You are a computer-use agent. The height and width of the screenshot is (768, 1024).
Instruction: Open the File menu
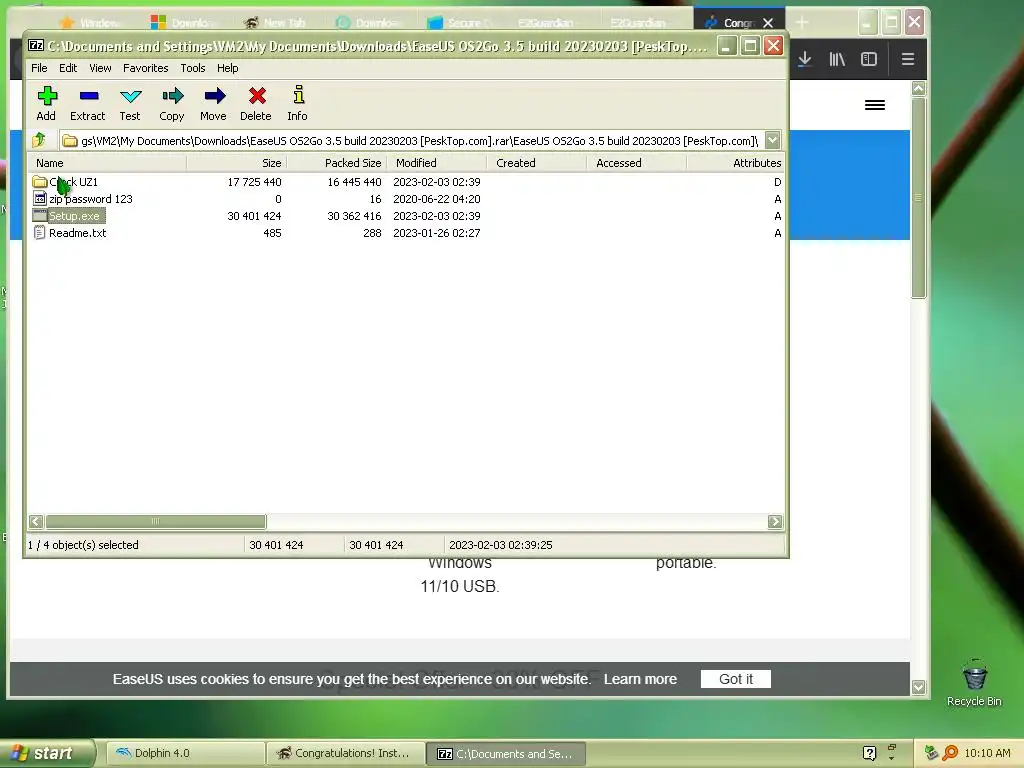[x=39, y=68]
